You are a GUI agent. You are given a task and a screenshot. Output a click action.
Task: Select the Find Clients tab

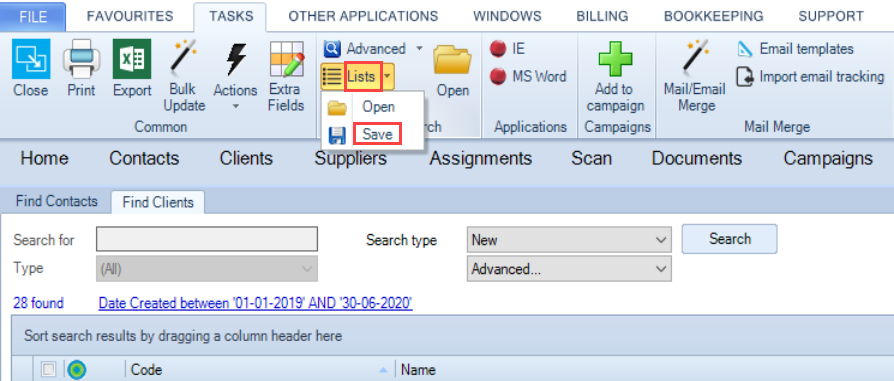pos(158,202)
